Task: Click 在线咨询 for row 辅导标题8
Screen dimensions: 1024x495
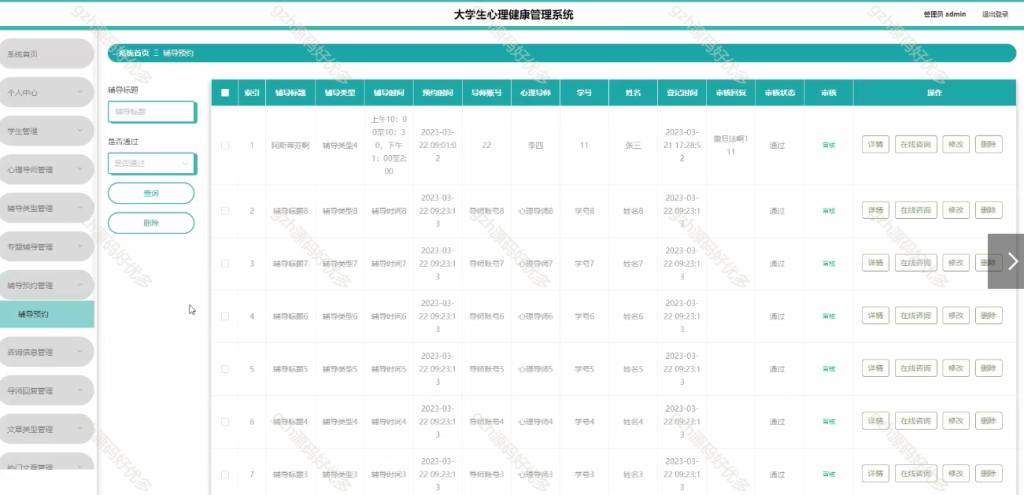Action: tap(916, 210)
